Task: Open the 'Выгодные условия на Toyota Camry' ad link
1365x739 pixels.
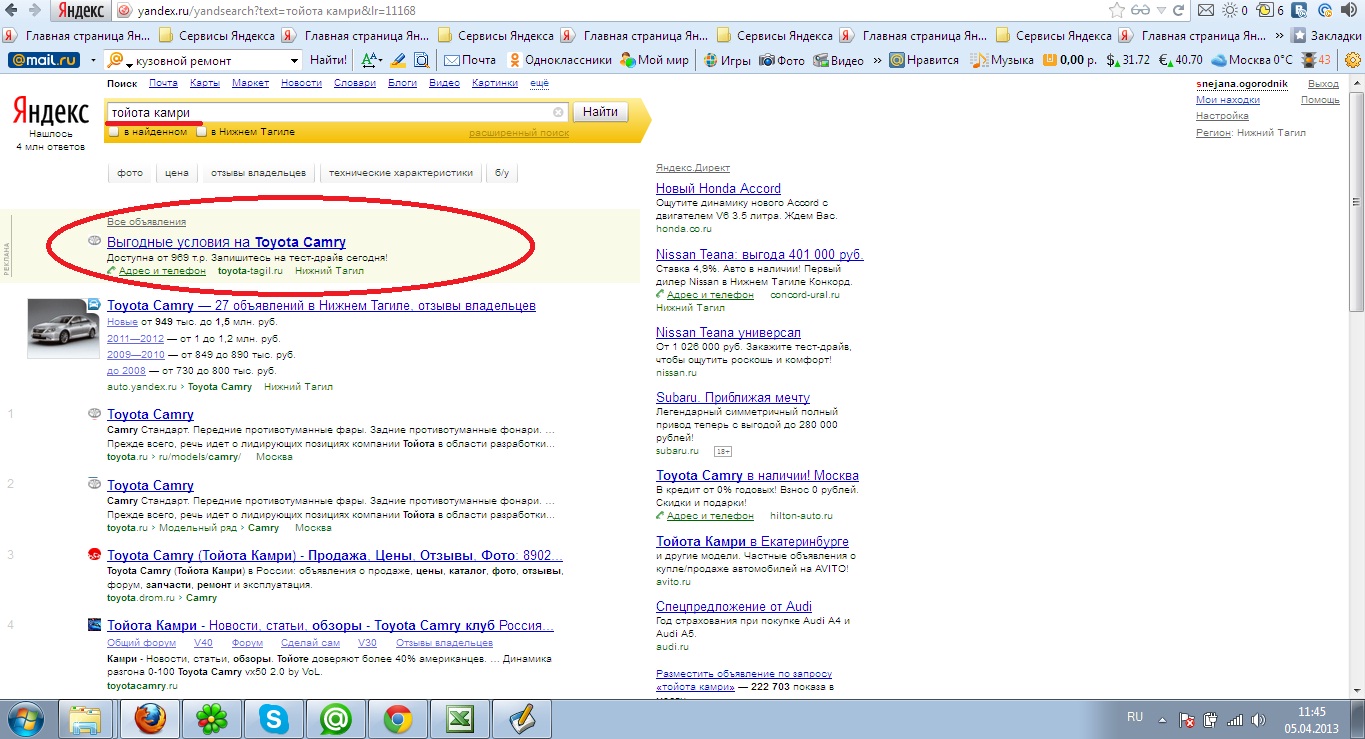Action: [x=226, y=242]
